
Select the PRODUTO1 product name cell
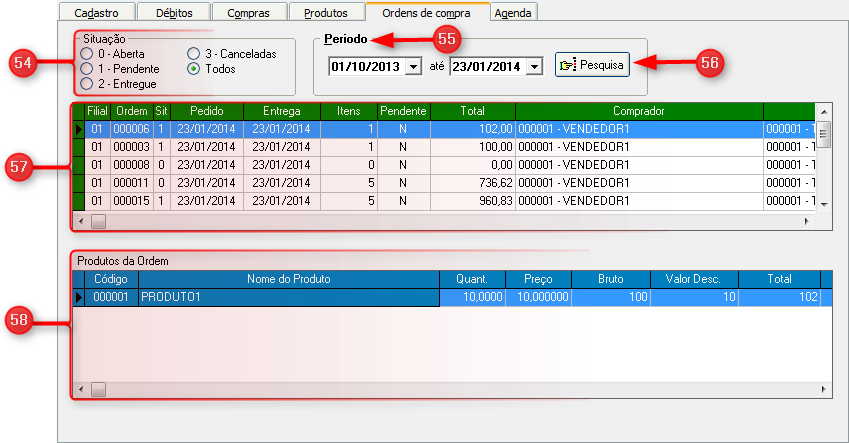coord(289,297)
